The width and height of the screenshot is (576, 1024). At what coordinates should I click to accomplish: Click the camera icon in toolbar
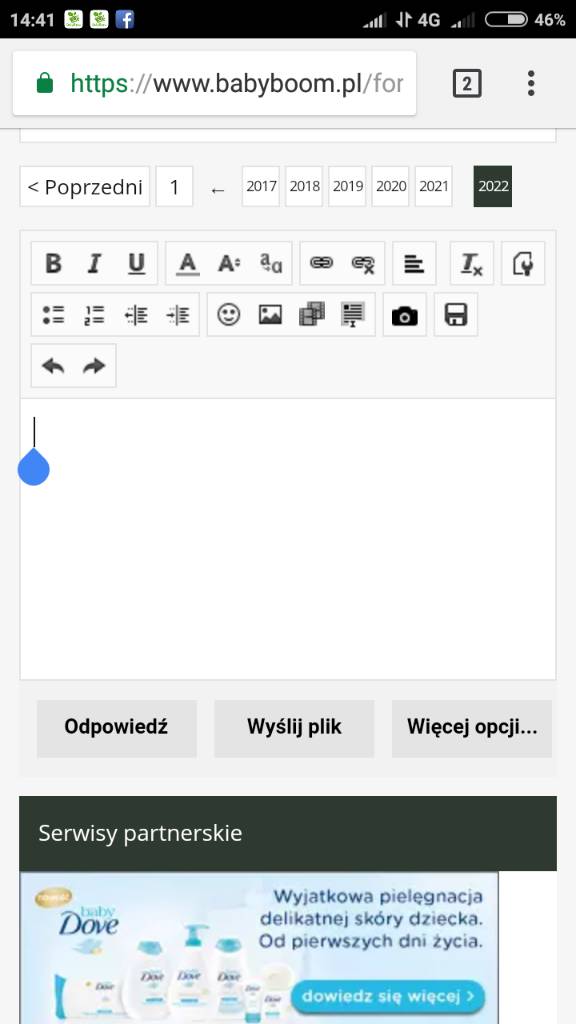click(405, 315)
